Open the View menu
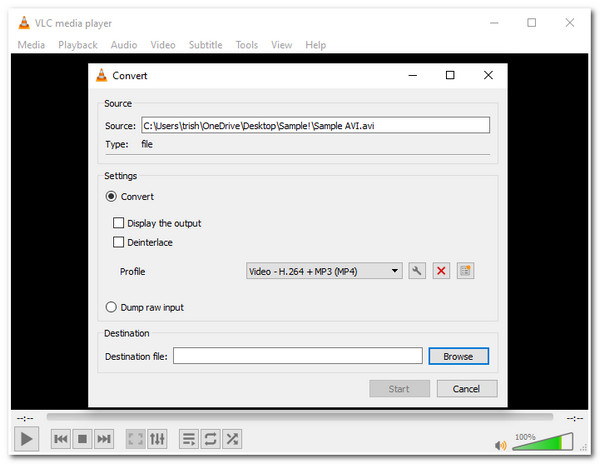 tap(282, 45)
